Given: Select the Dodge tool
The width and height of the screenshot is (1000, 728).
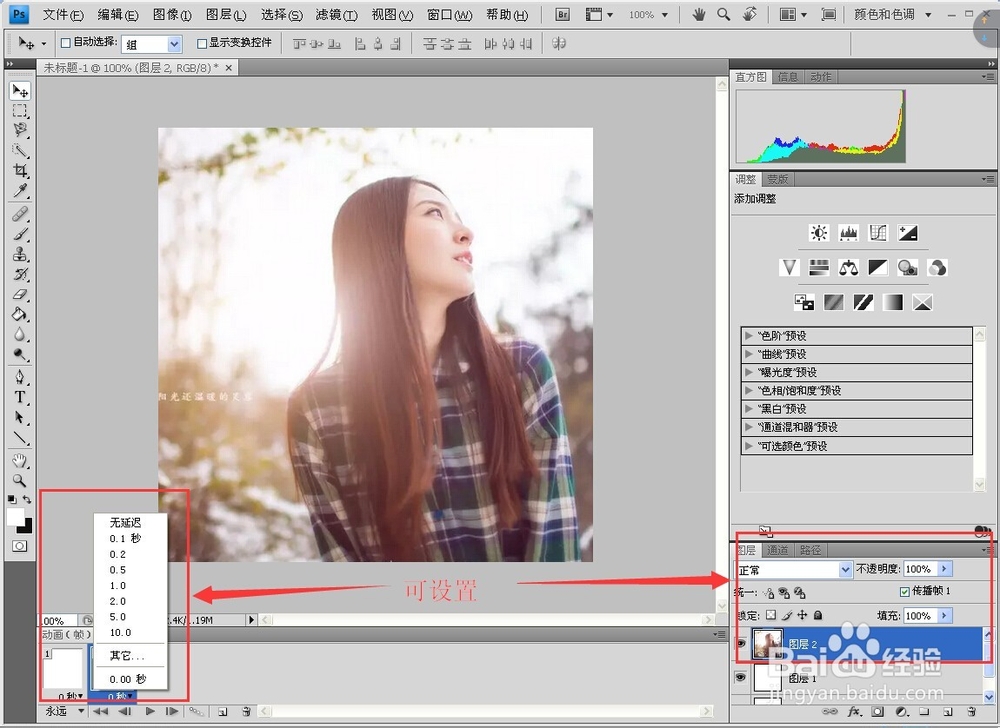Looking at the screenshot, I should pos(20,354).
